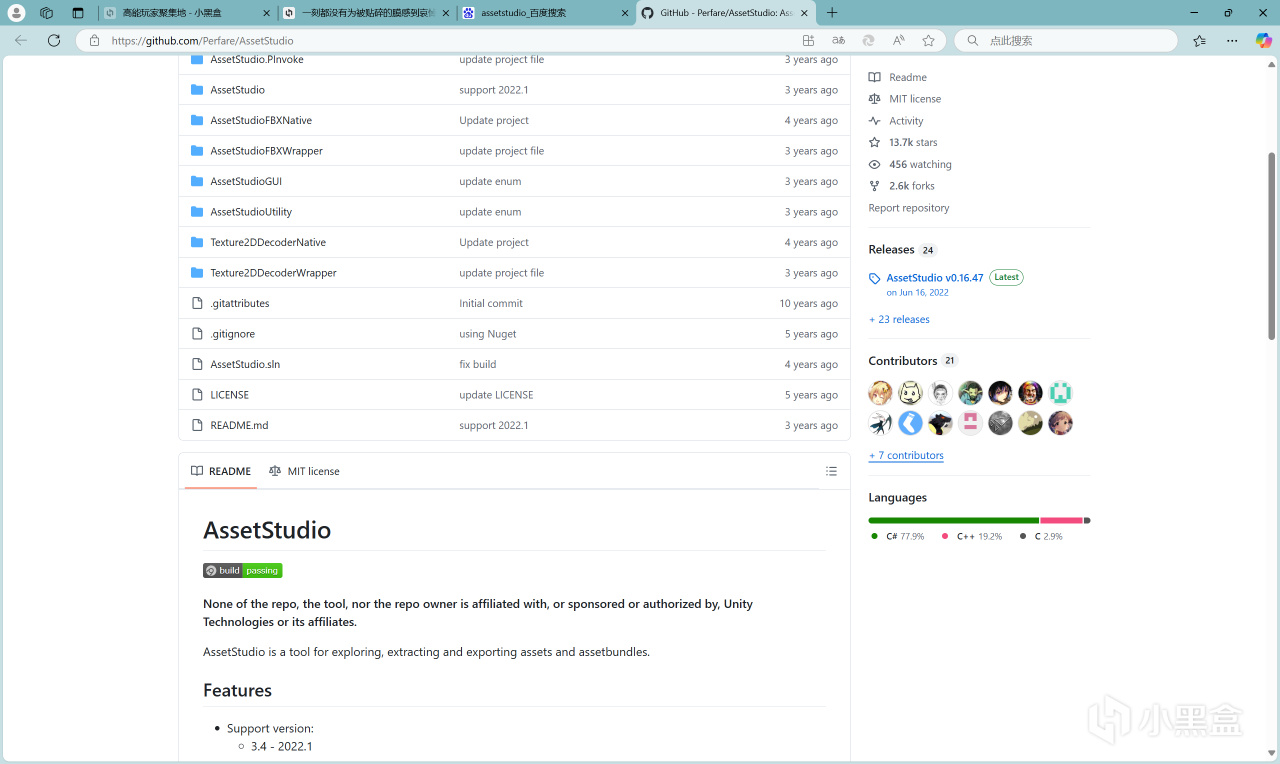
Task: Open the AssetStudioGUI folder
Action: 246,181
